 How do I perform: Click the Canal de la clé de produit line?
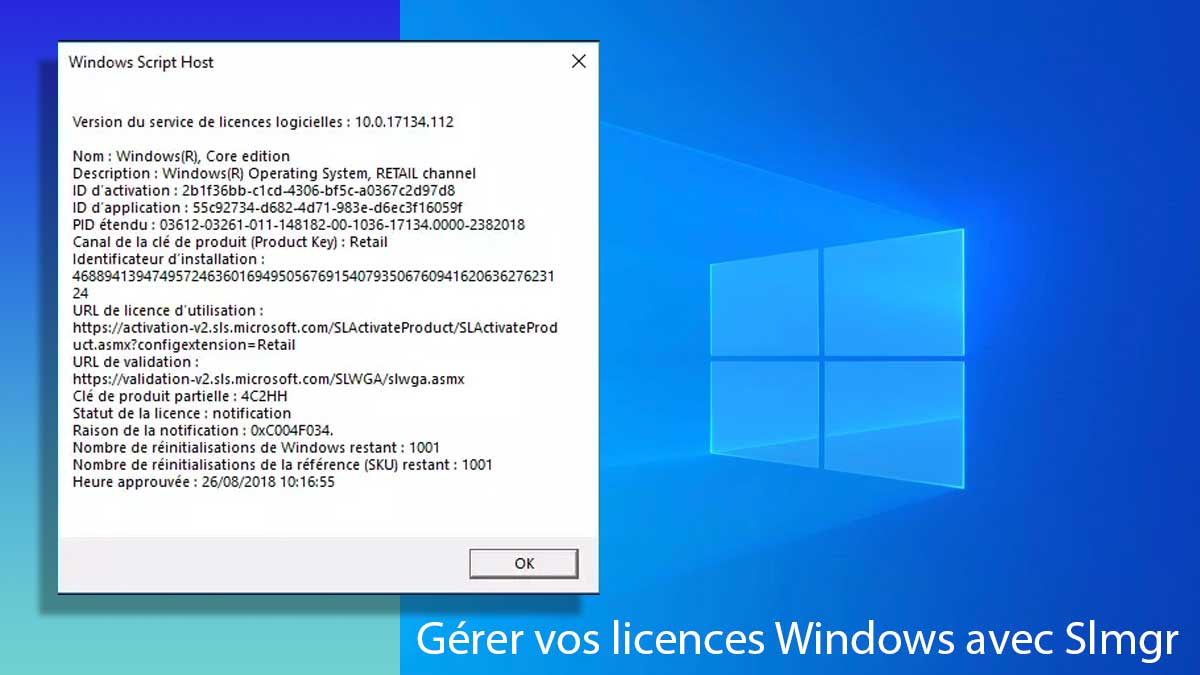click(x=230, y=242)
